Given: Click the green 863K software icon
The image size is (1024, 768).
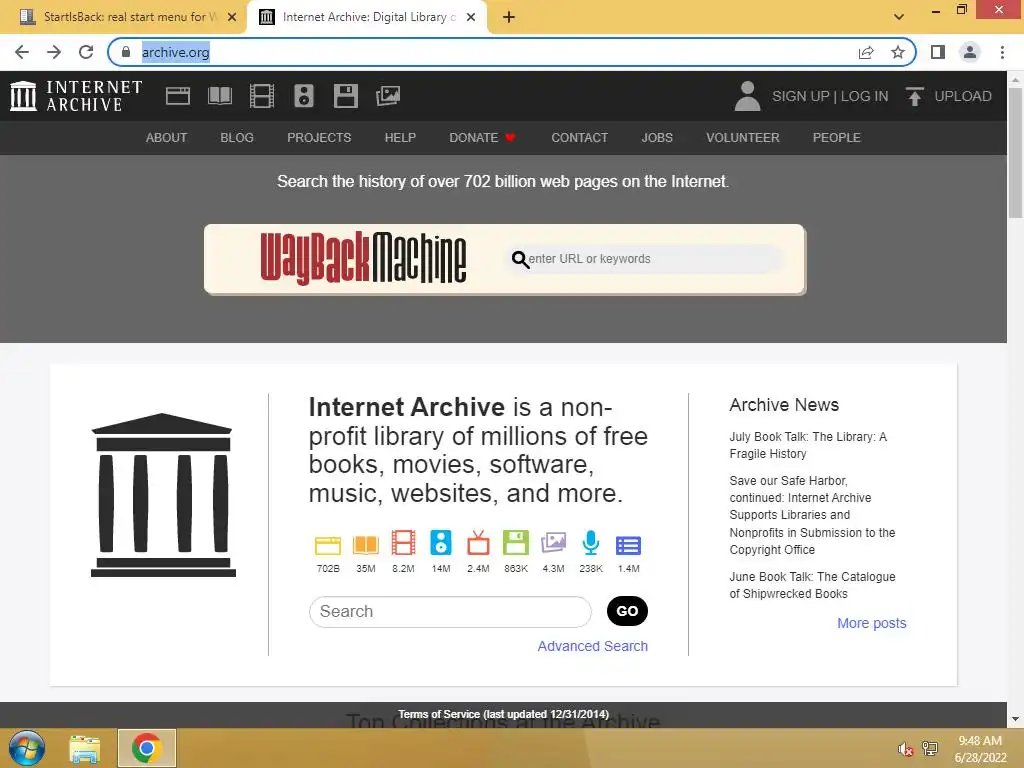Looking at the screenshot, I should [516, 543].
